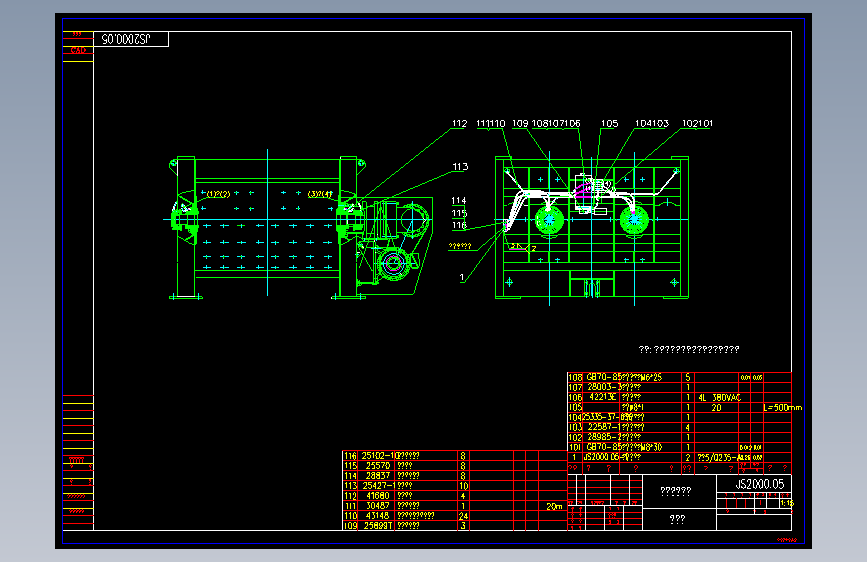Select callout label 113 near the gearbox leader

pyautogui.click(x=460, y=166)
